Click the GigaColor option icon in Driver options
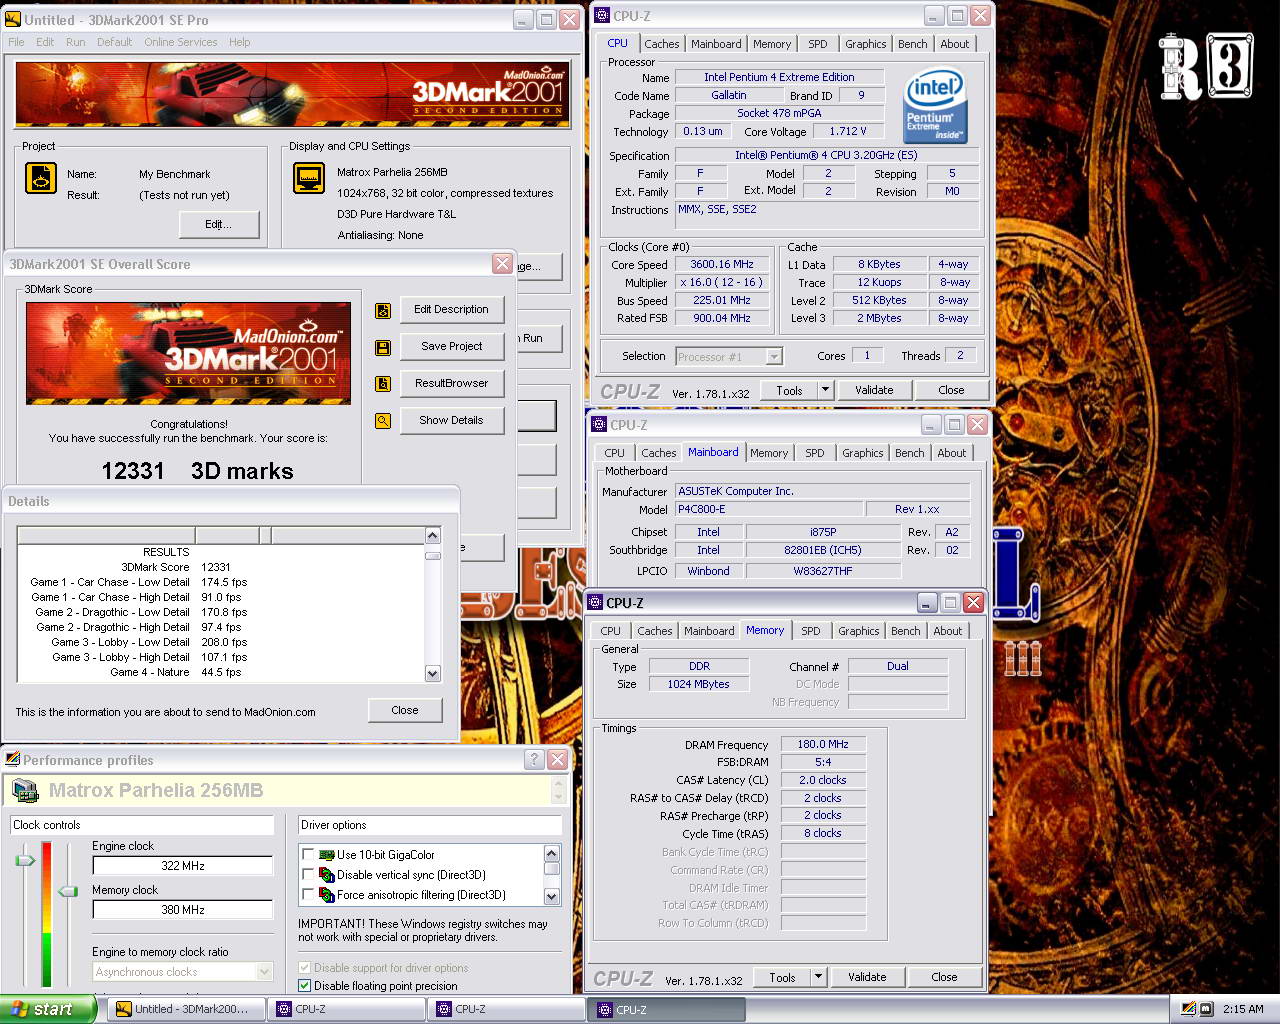1280x1024 pixels. click(x=326, y=855)
